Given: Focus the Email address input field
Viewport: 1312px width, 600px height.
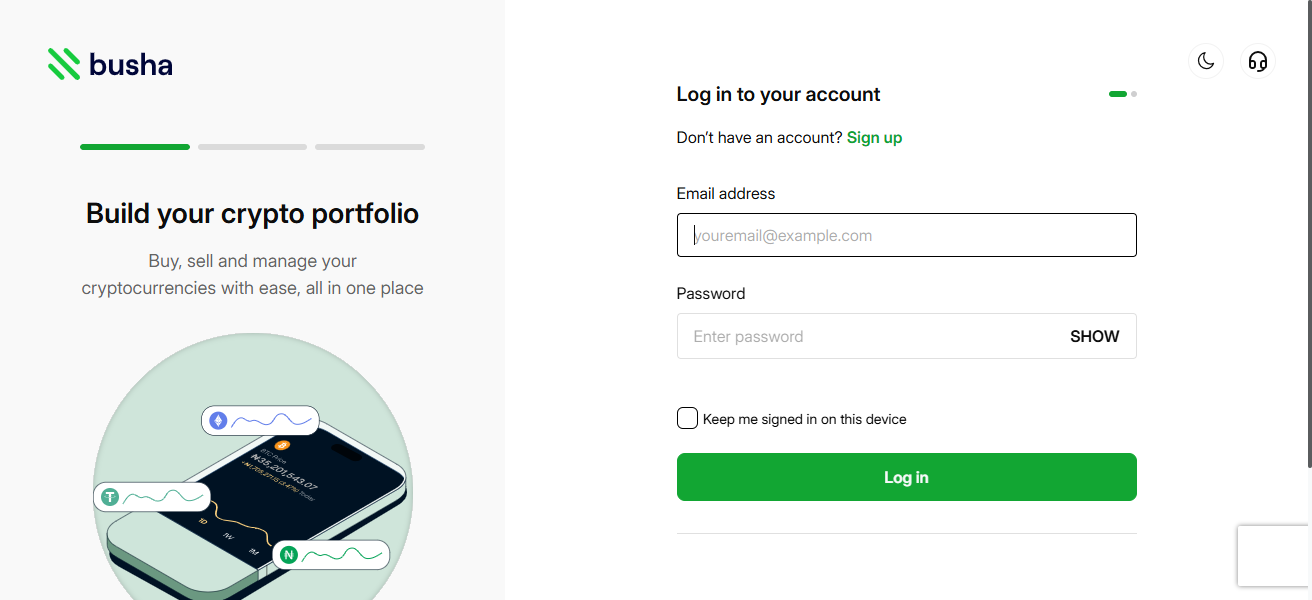Looking at the screenshot, I should coord(906,235).
